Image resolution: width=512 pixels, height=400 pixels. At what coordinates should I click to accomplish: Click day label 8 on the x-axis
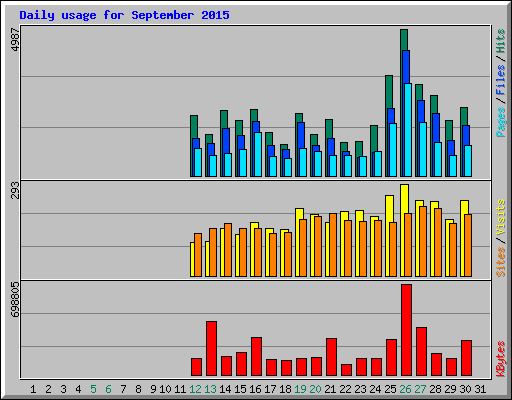[x=138, y=389]
